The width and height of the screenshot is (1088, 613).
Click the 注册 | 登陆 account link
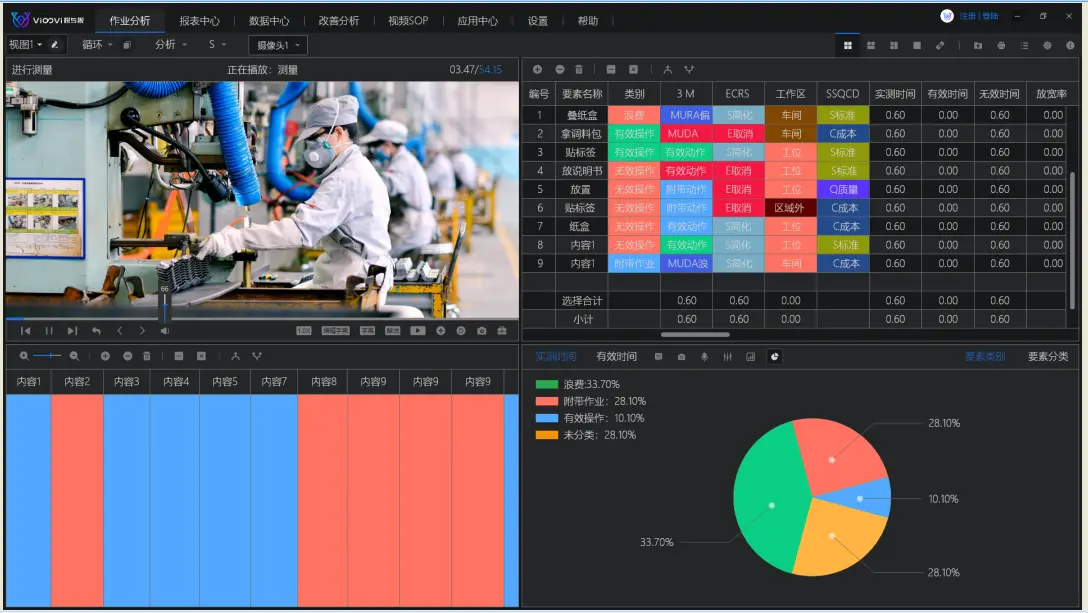pos(978,16)
